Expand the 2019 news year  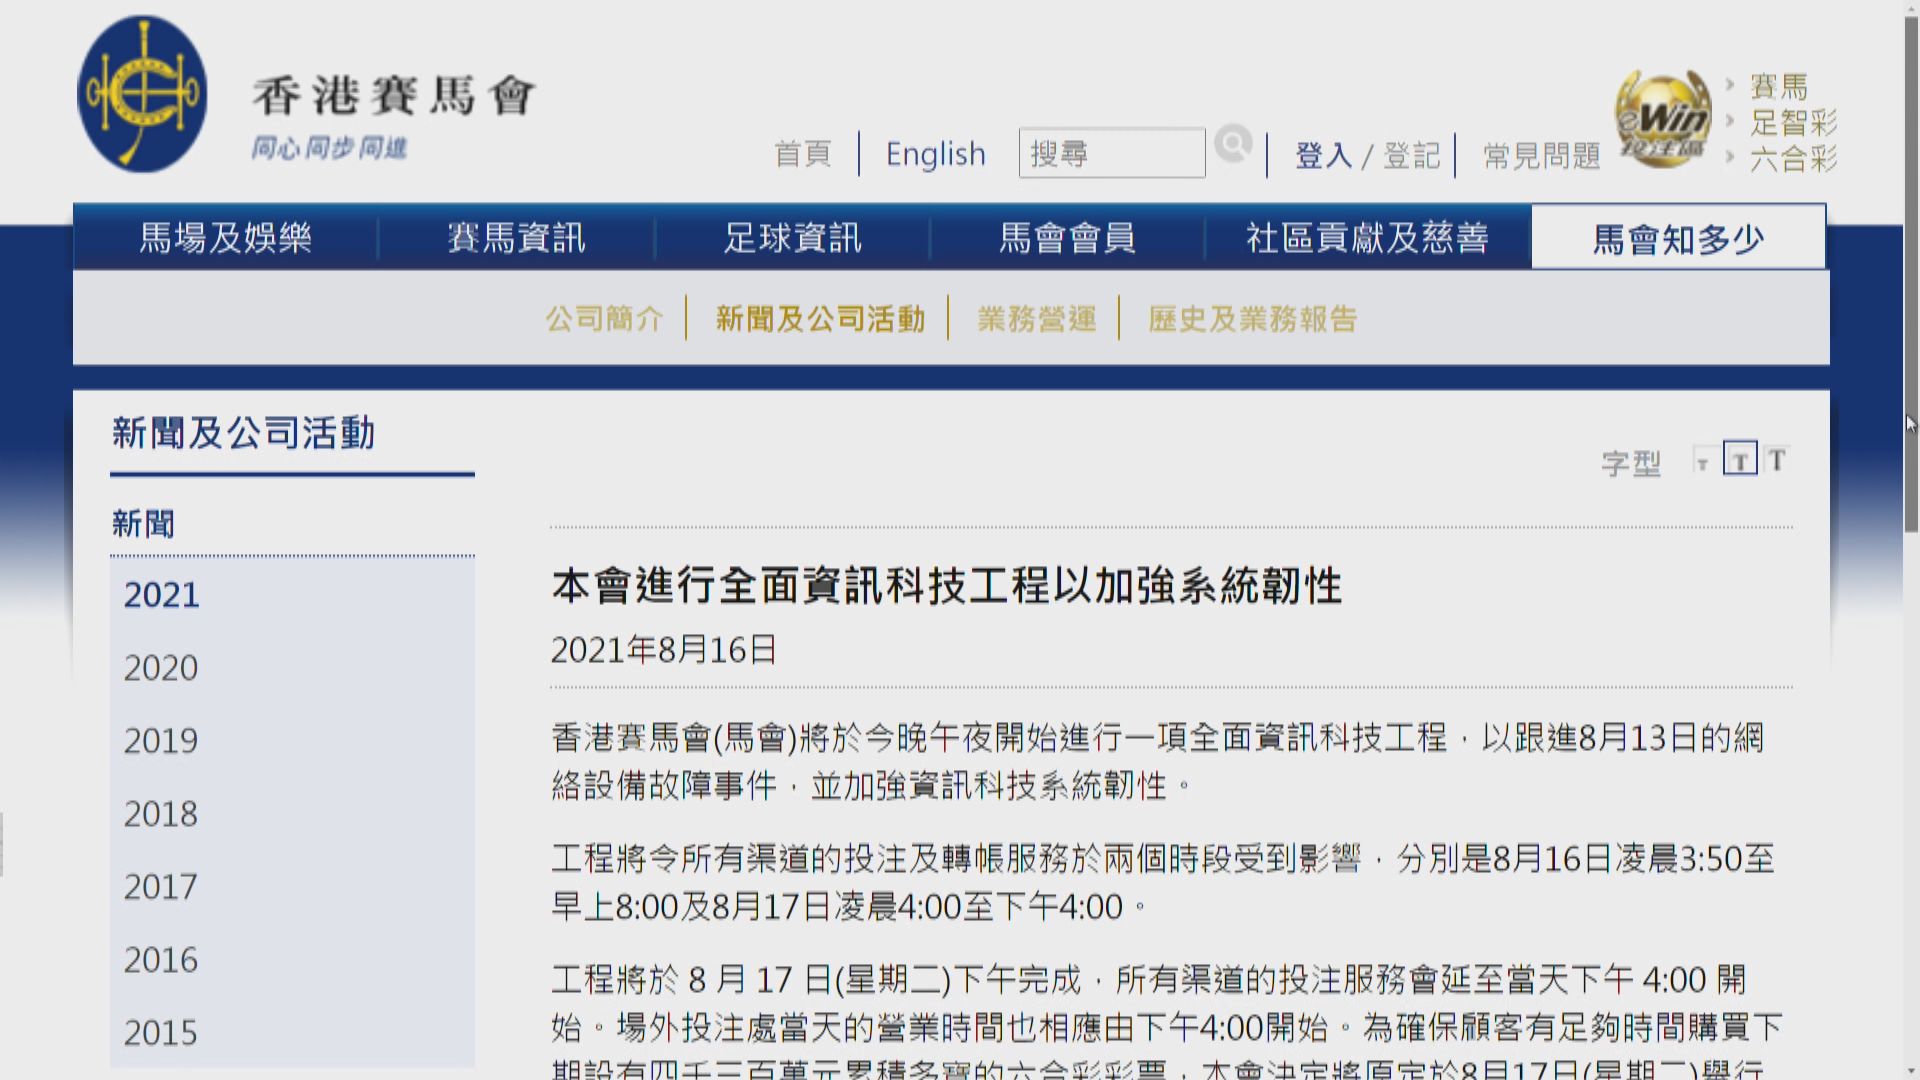(x=161, y=741)
